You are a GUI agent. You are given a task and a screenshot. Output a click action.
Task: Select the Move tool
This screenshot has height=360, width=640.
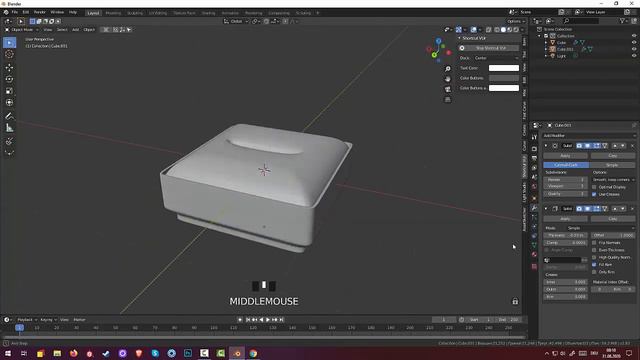(x=9, y=67)
